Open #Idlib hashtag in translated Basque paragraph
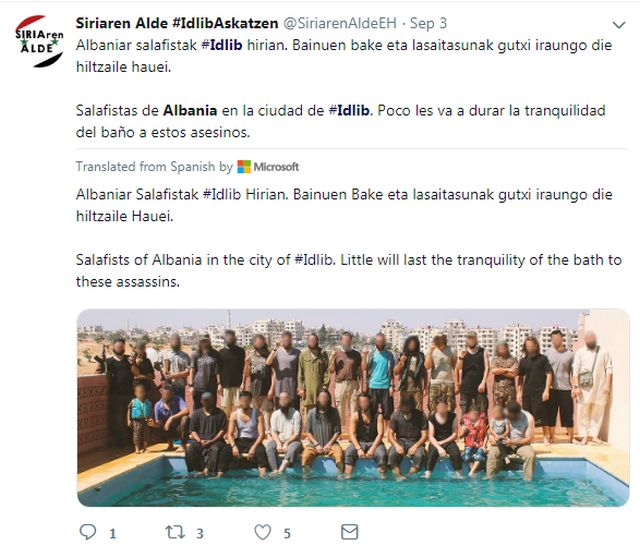This screenshot has height=546, width=640. point(222,194)
